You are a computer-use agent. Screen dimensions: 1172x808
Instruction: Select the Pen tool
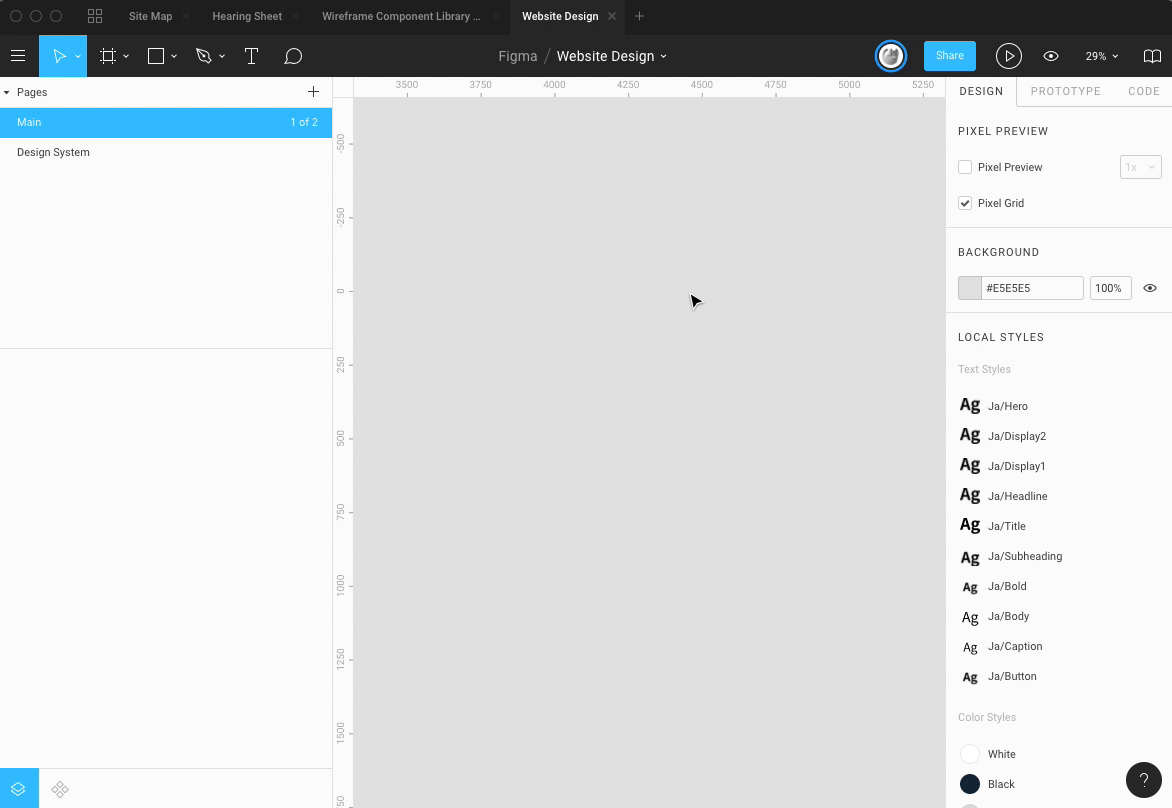(203, 56)
